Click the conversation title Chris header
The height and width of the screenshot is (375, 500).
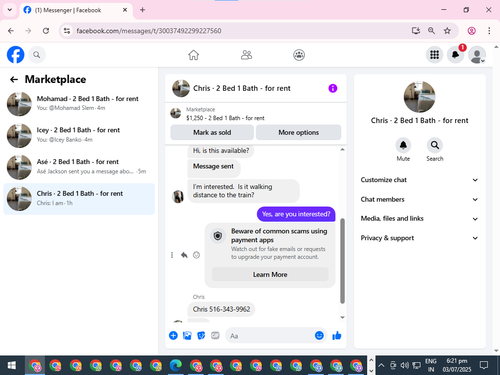242,88
